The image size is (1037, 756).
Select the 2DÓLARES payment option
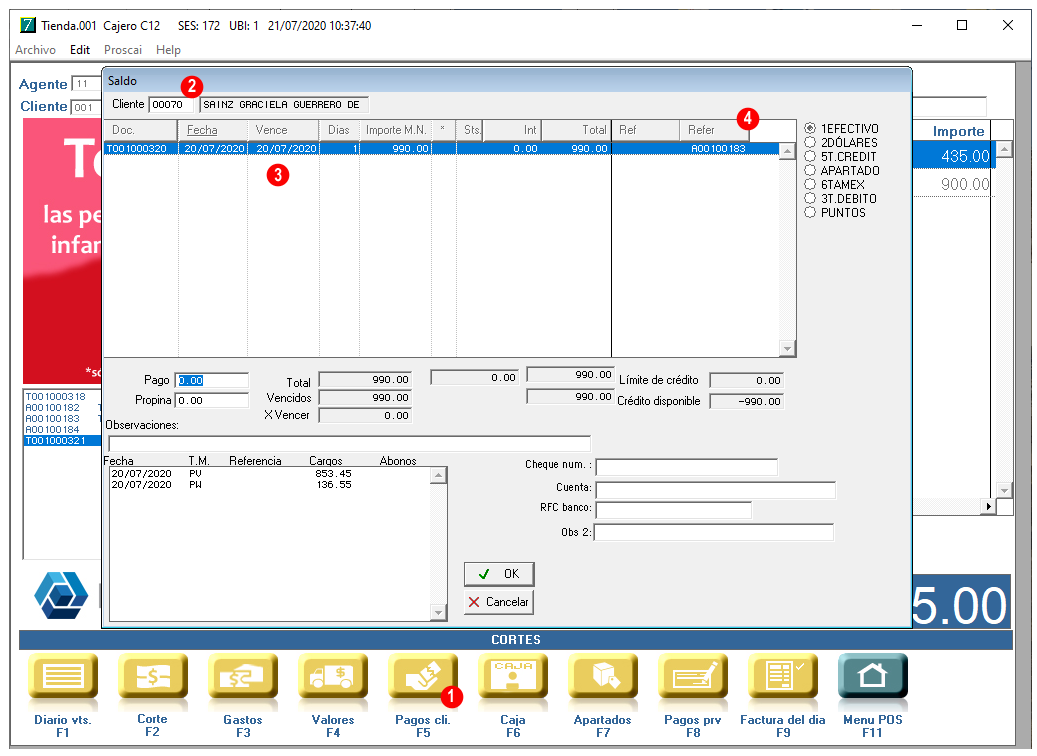coord(810,143)
